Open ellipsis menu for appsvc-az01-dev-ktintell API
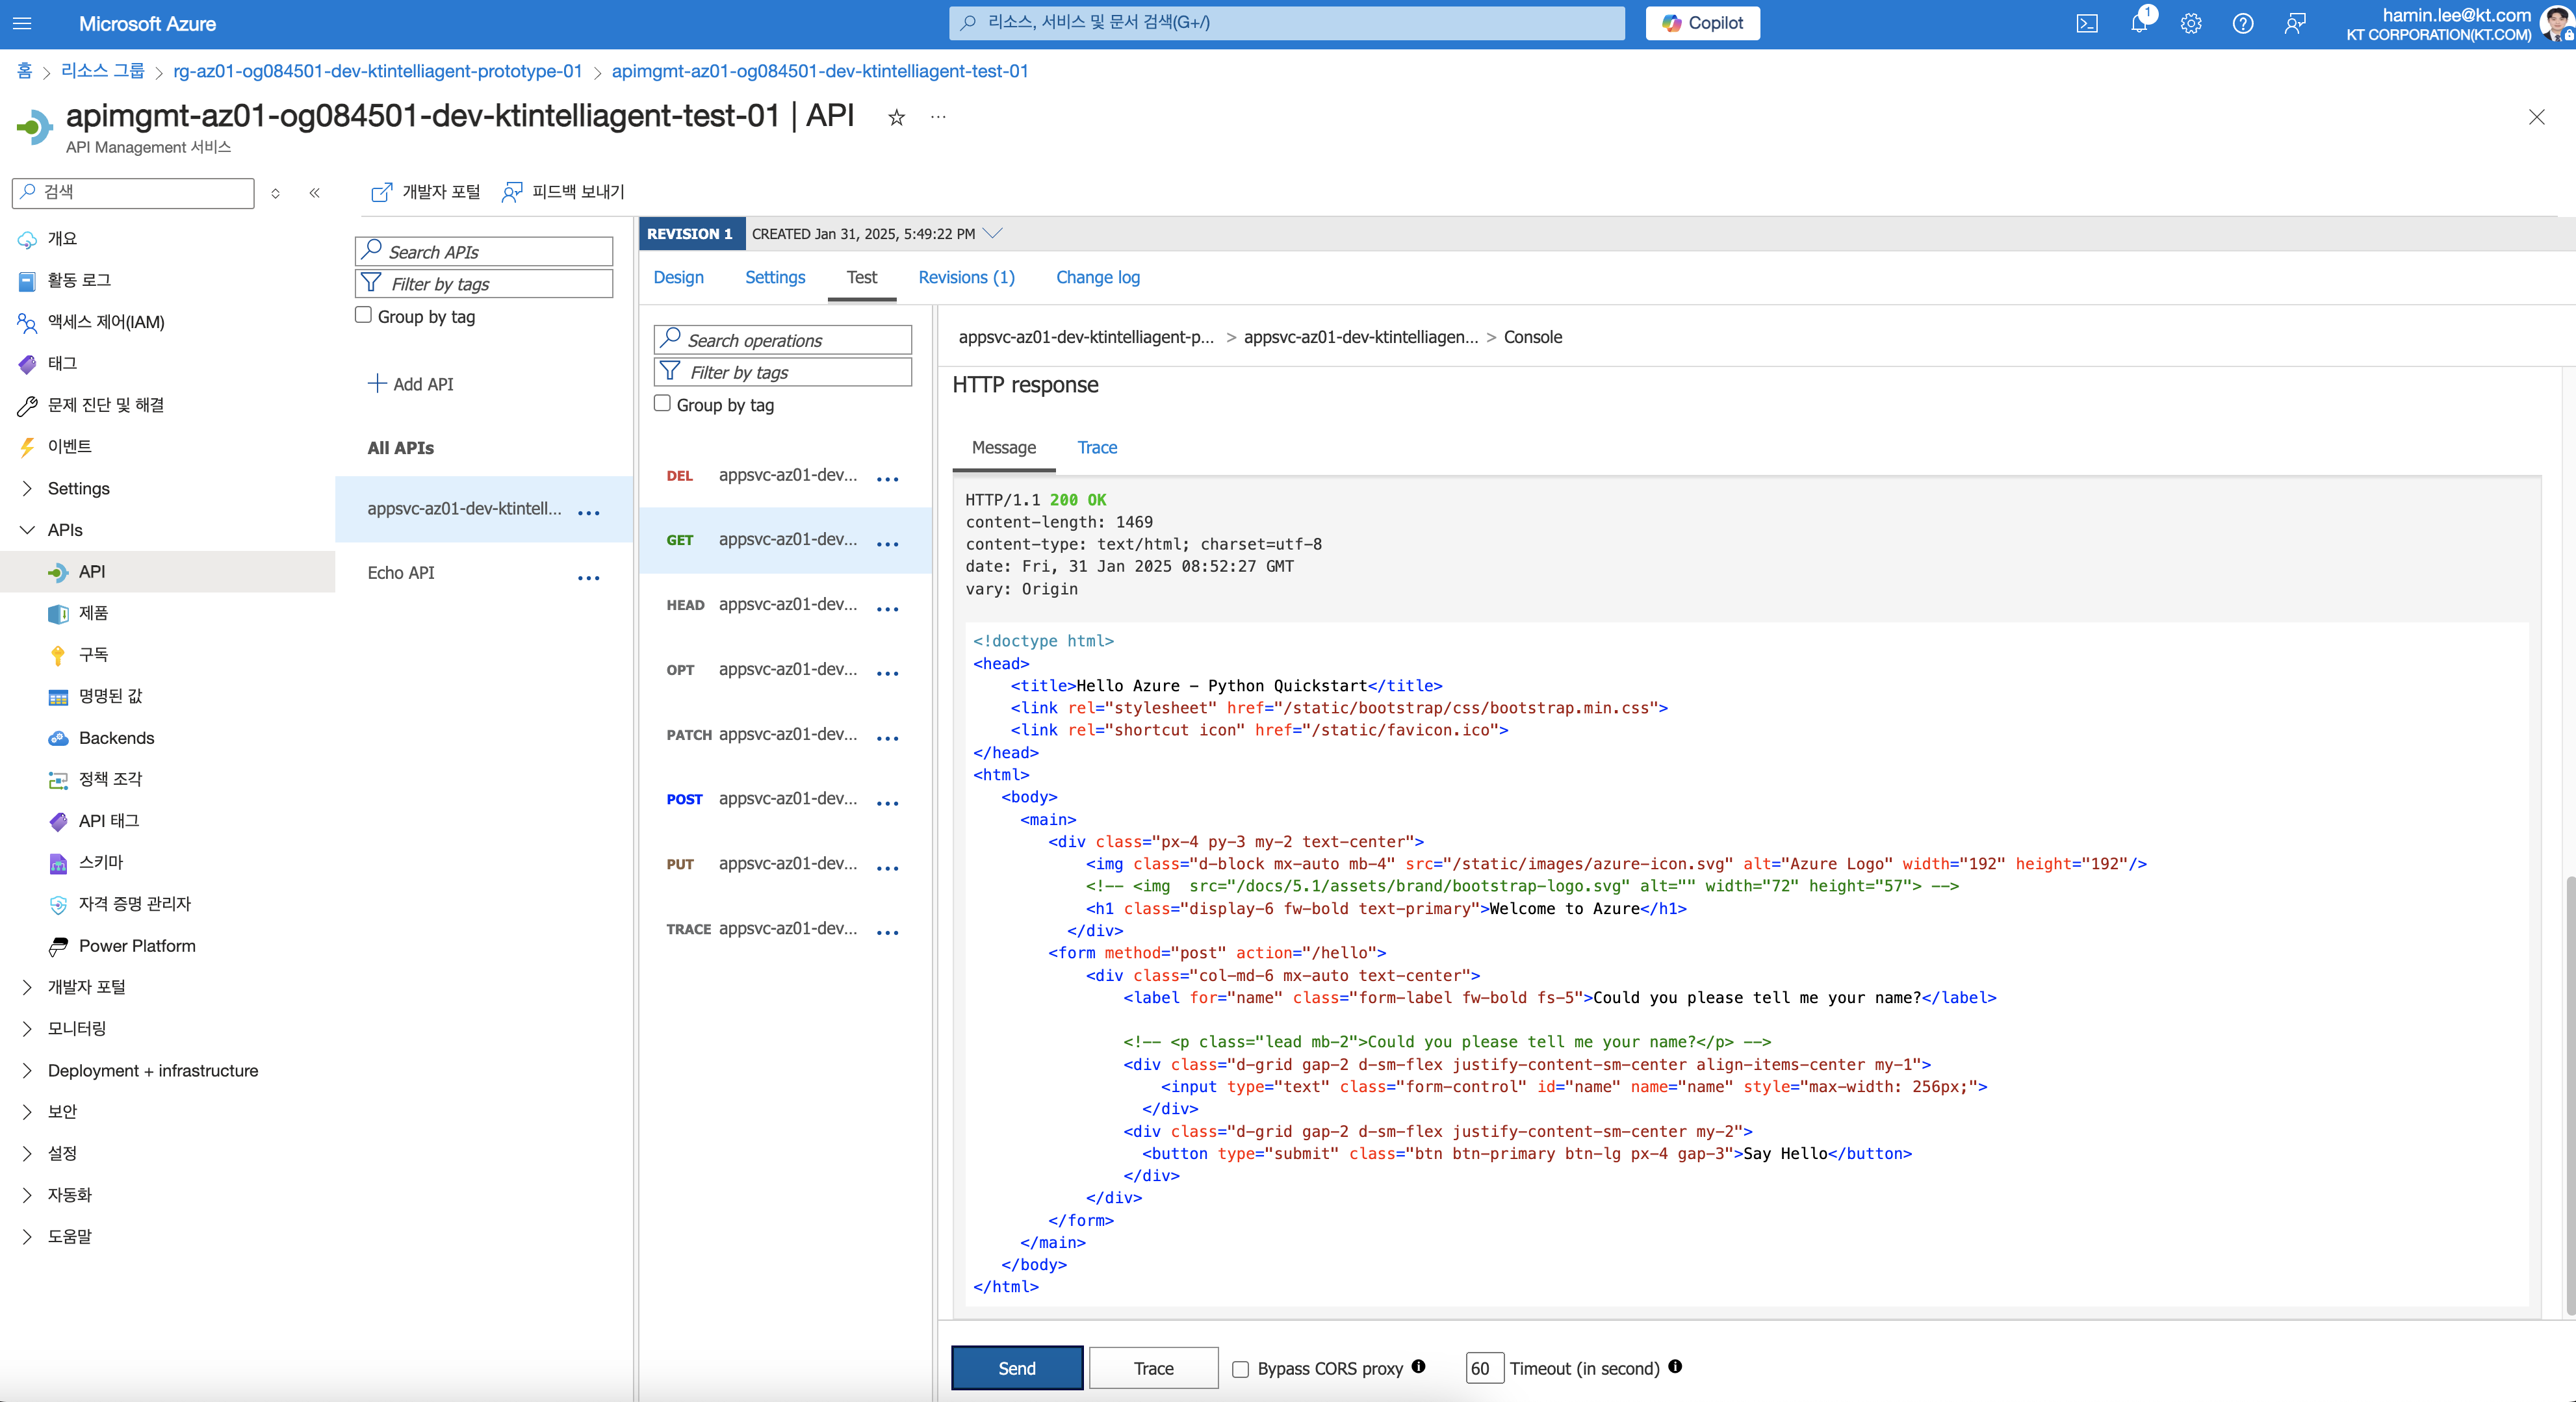The image size is (2576, 1402). point(589,512)
